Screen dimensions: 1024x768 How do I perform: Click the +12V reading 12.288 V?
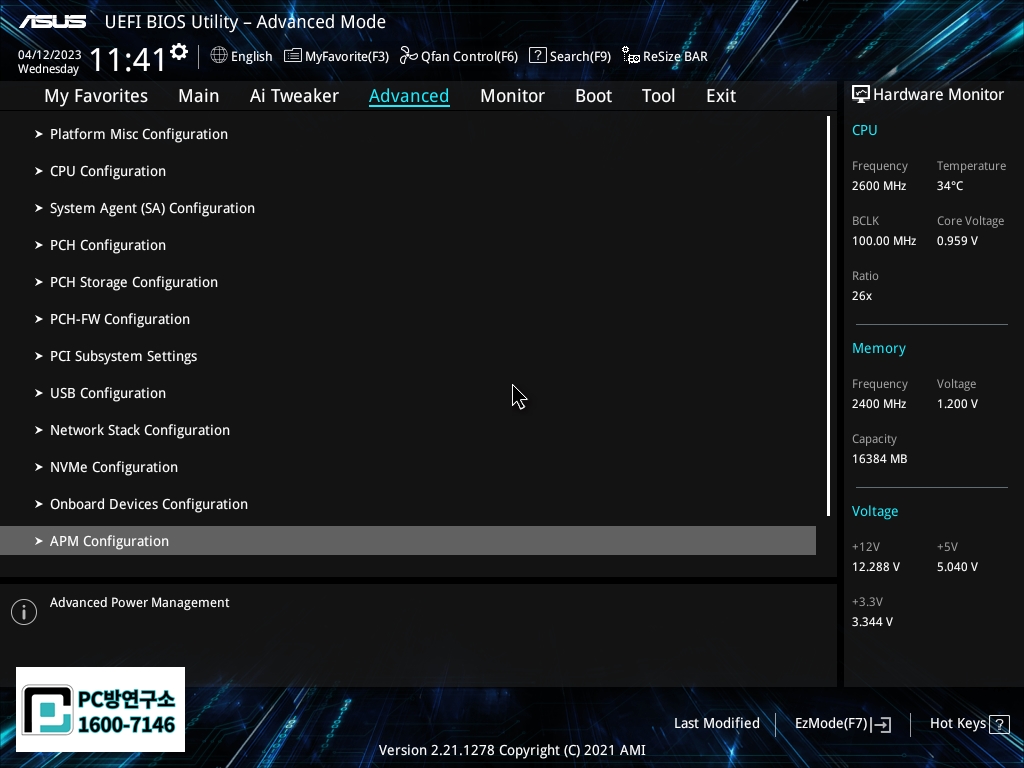pos(875,567)
